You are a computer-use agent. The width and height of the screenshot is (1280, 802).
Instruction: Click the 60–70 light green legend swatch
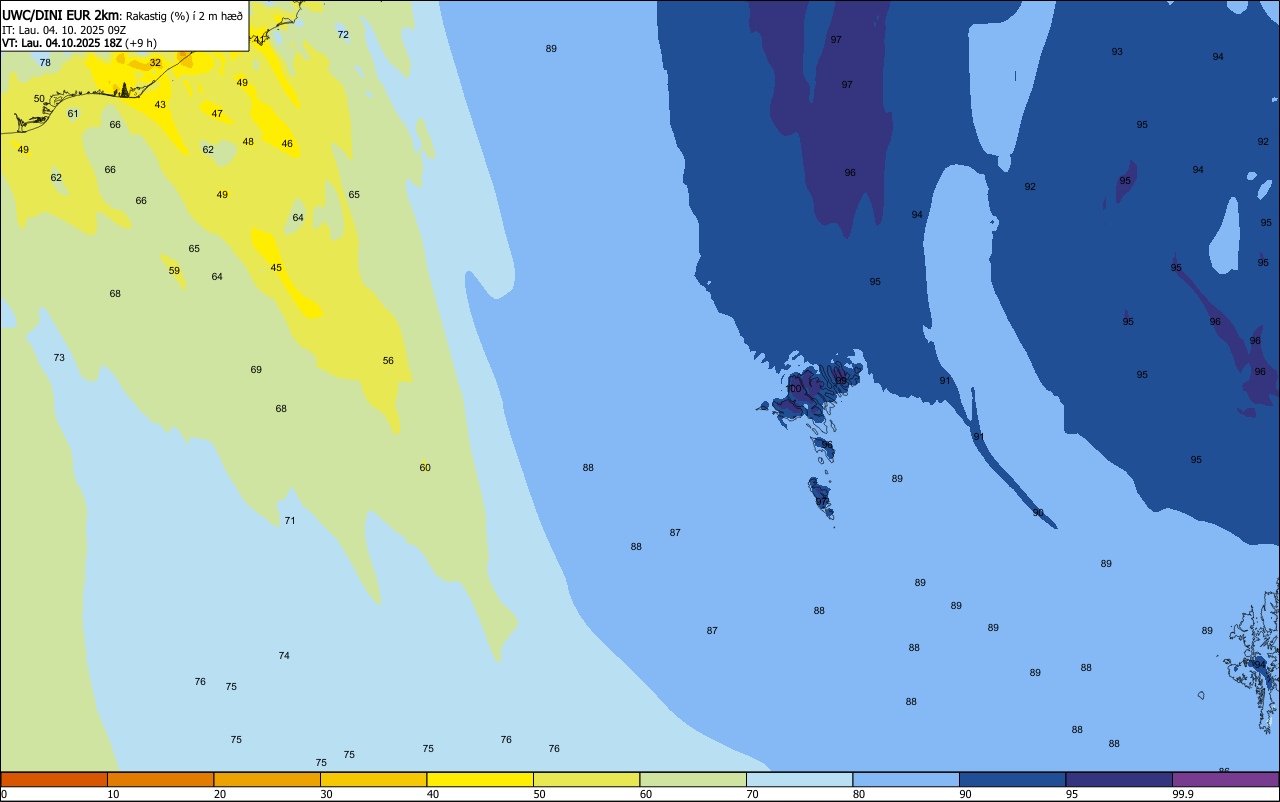[693, 779]
